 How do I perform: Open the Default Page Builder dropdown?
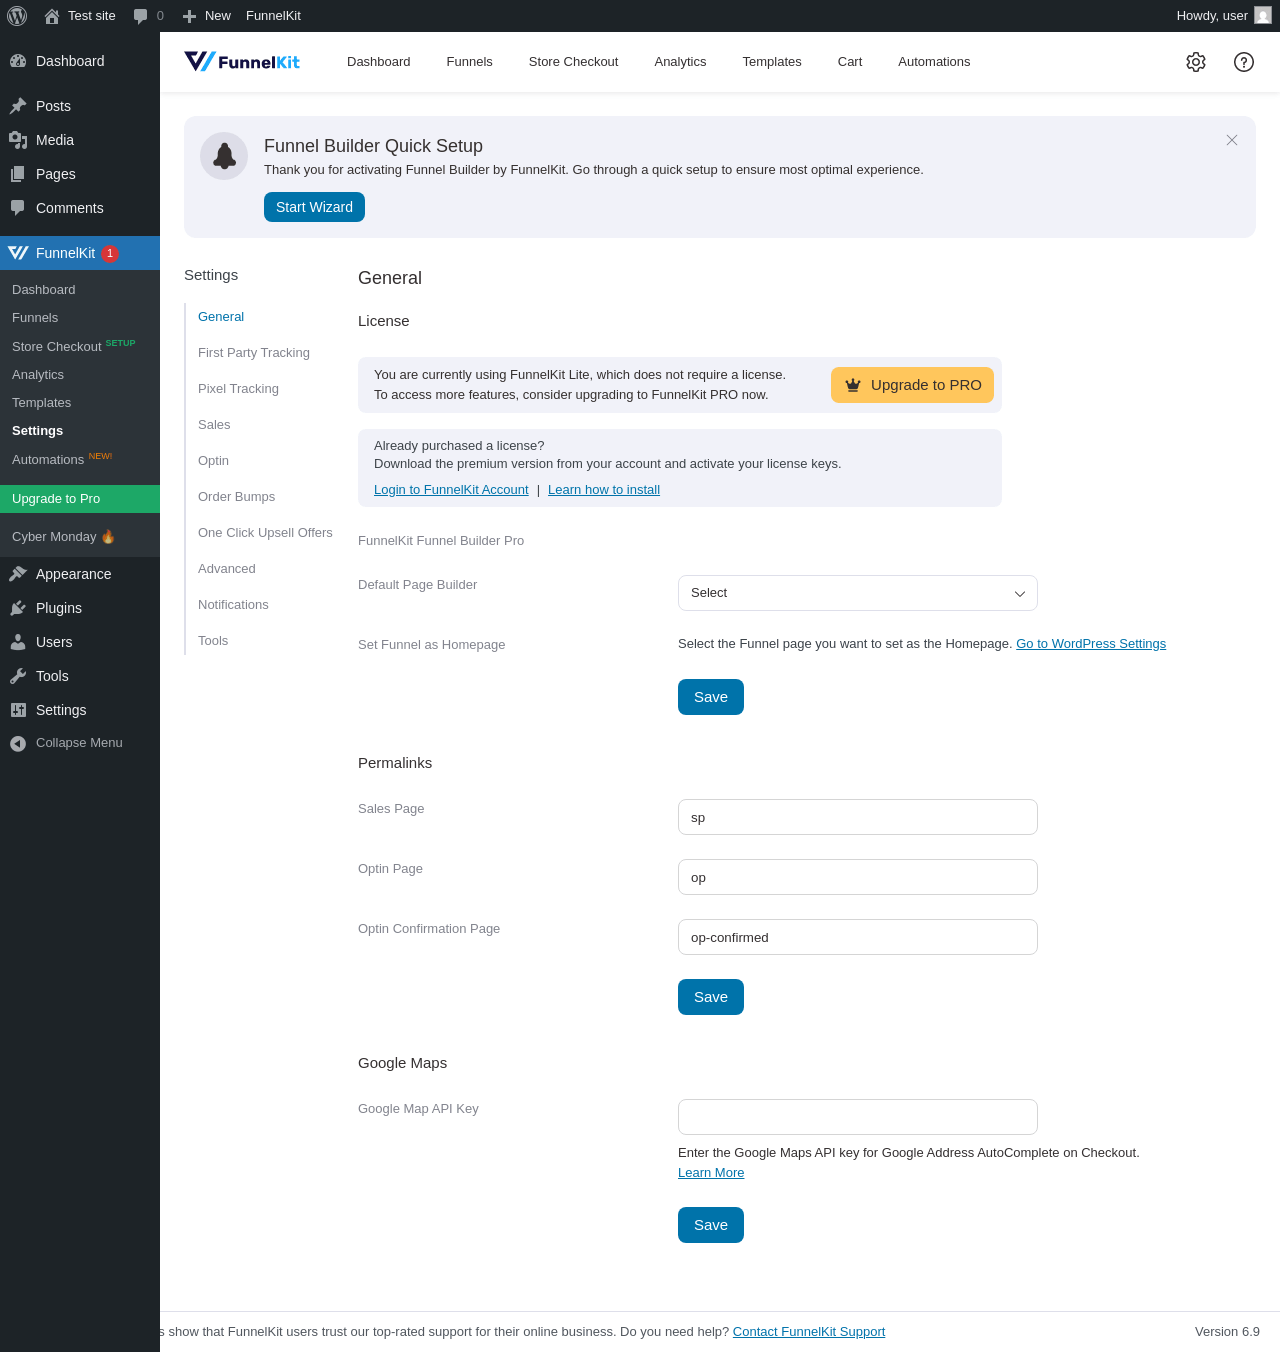point(857,593)
